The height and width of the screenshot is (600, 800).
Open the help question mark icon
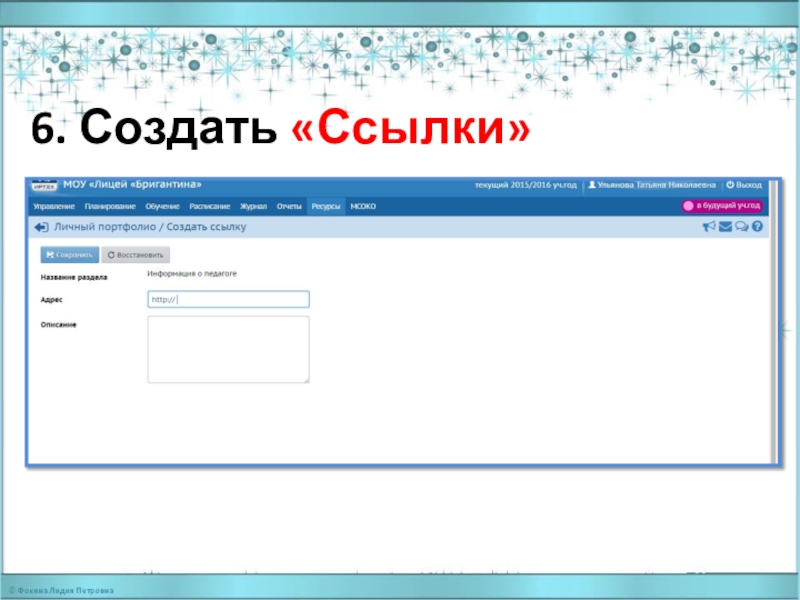(x=758, y=227)
